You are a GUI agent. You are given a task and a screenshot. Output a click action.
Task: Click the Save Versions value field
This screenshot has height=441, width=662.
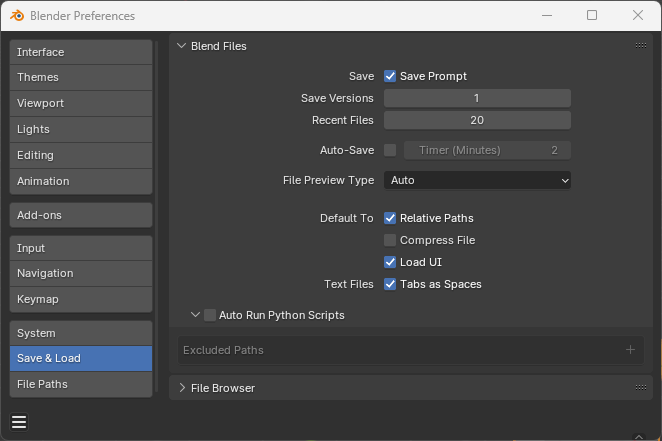coord(477,98)
